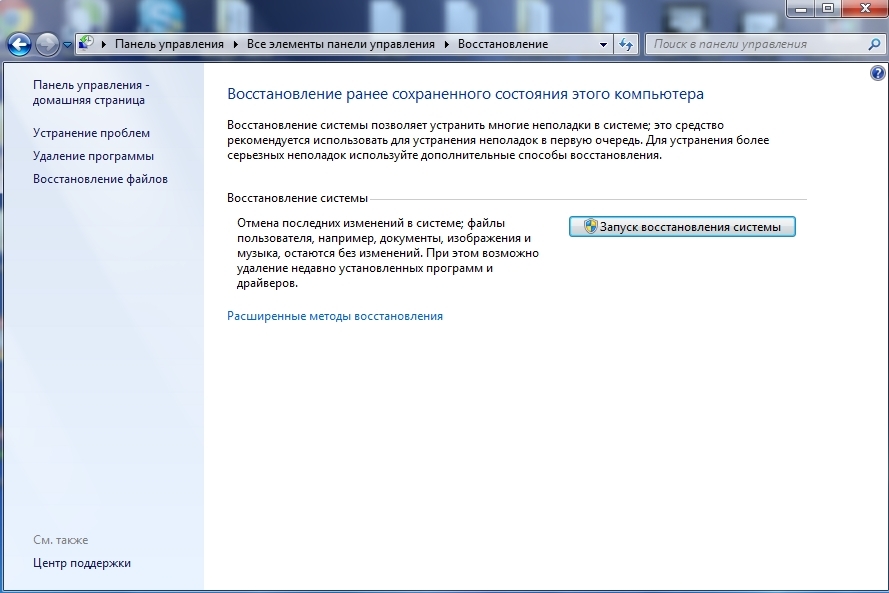Maximize the Control Panel window
This screenshot has width=889, height=593.
pyautogui.click(x=828, y=8)
